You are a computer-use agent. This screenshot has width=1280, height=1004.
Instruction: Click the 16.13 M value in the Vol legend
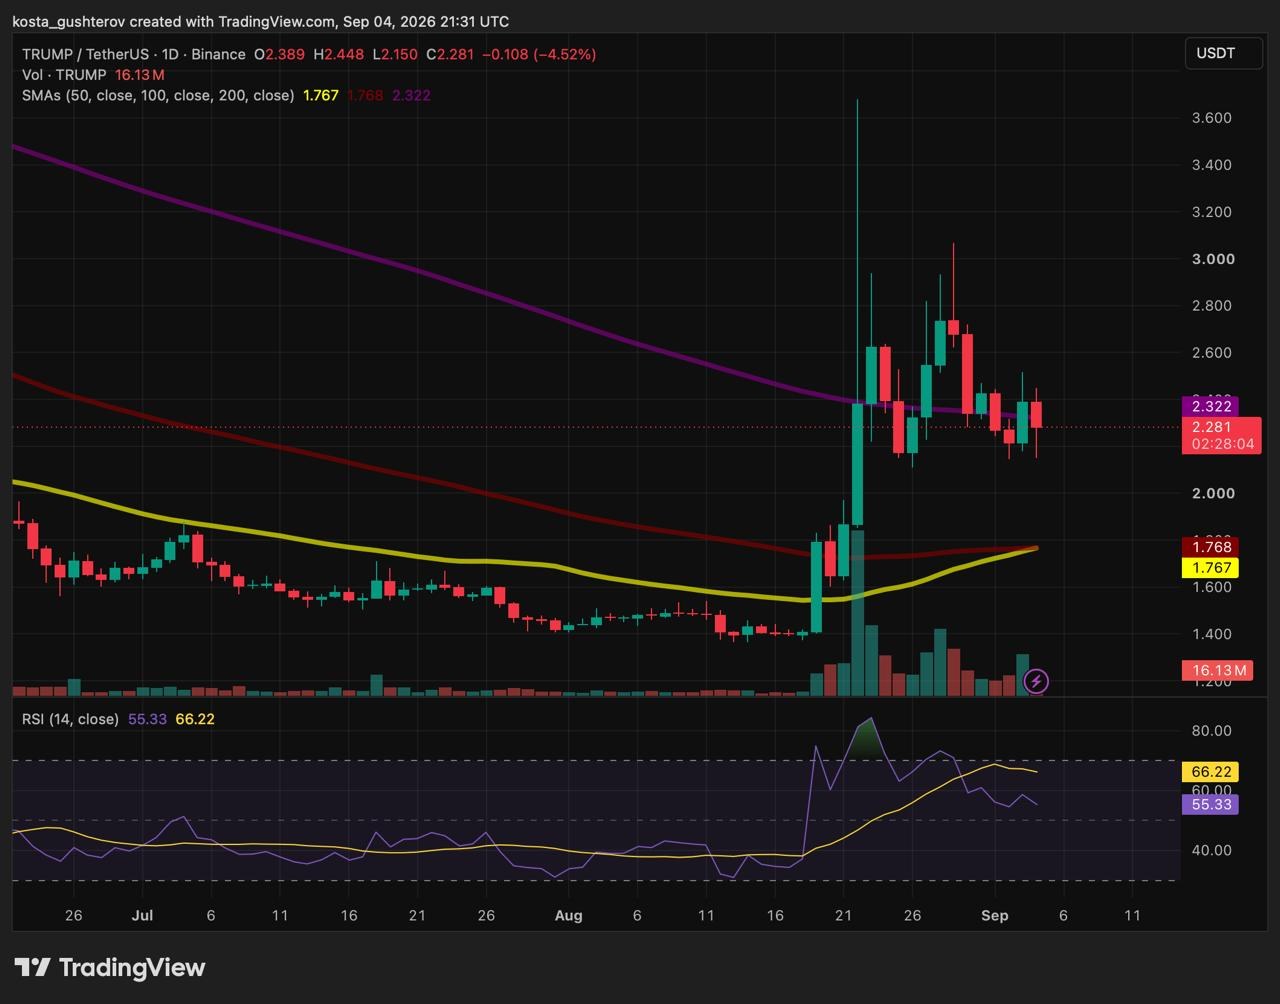click(140, 75)
